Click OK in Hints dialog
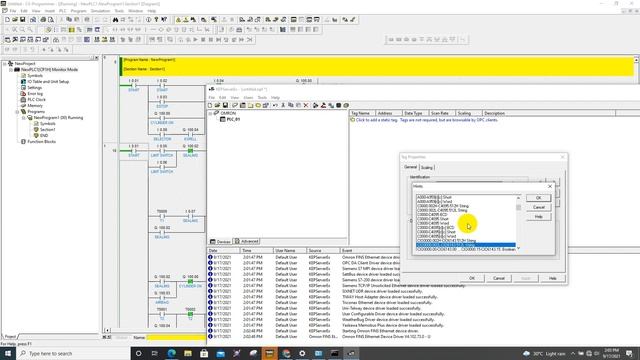The height and width of the screenshot is (360, 640). 538,198
